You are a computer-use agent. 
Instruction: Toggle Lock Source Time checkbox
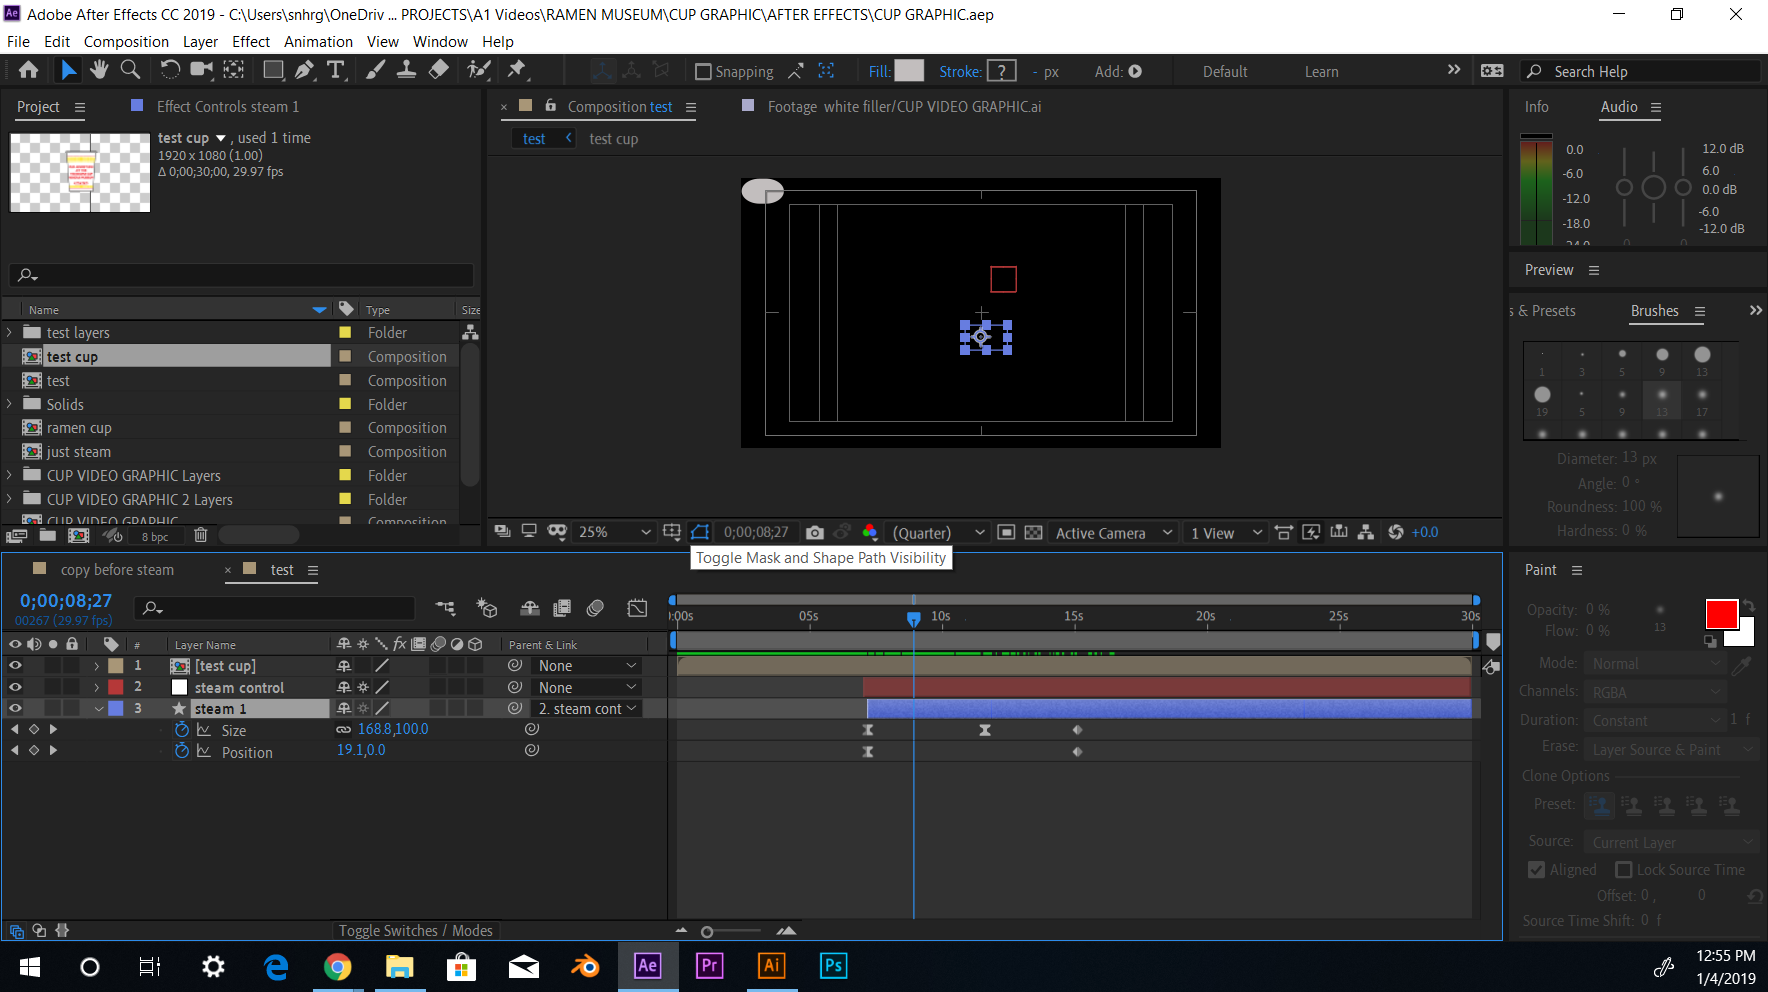pyautogui.click(x=1624, y=870)
